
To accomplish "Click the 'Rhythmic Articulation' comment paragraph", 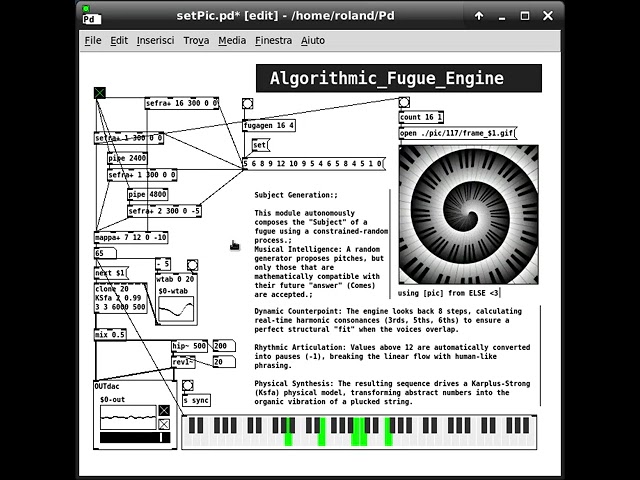I will pos(392,356).
